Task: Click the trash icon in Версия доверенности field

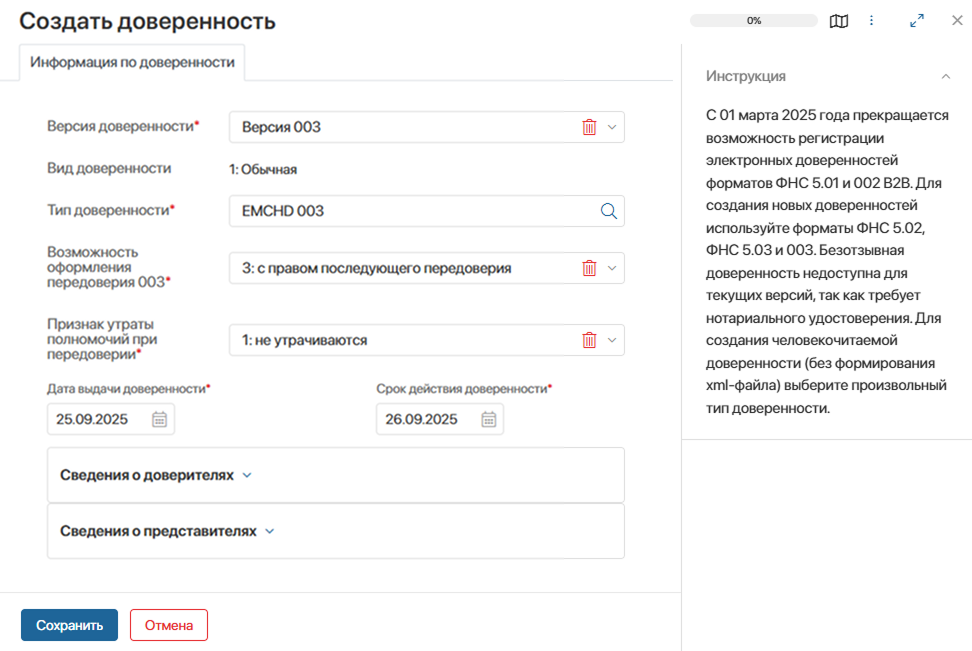Action: tap(589, 127)
